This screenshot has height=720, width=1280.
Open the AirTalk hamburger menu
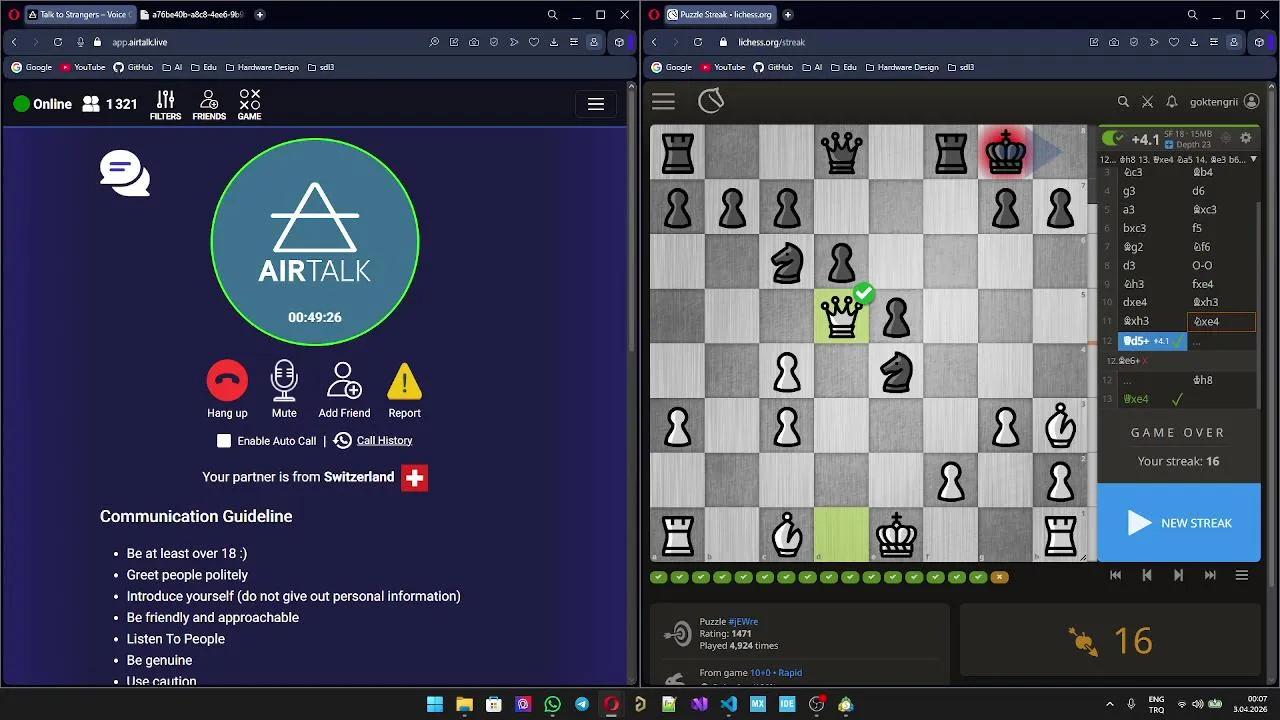[x=596, y=104]
